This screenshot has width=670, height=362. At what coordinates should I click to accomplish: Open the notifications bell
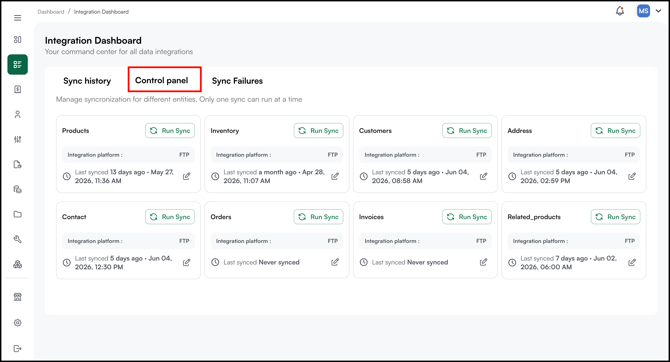(620, 11)
